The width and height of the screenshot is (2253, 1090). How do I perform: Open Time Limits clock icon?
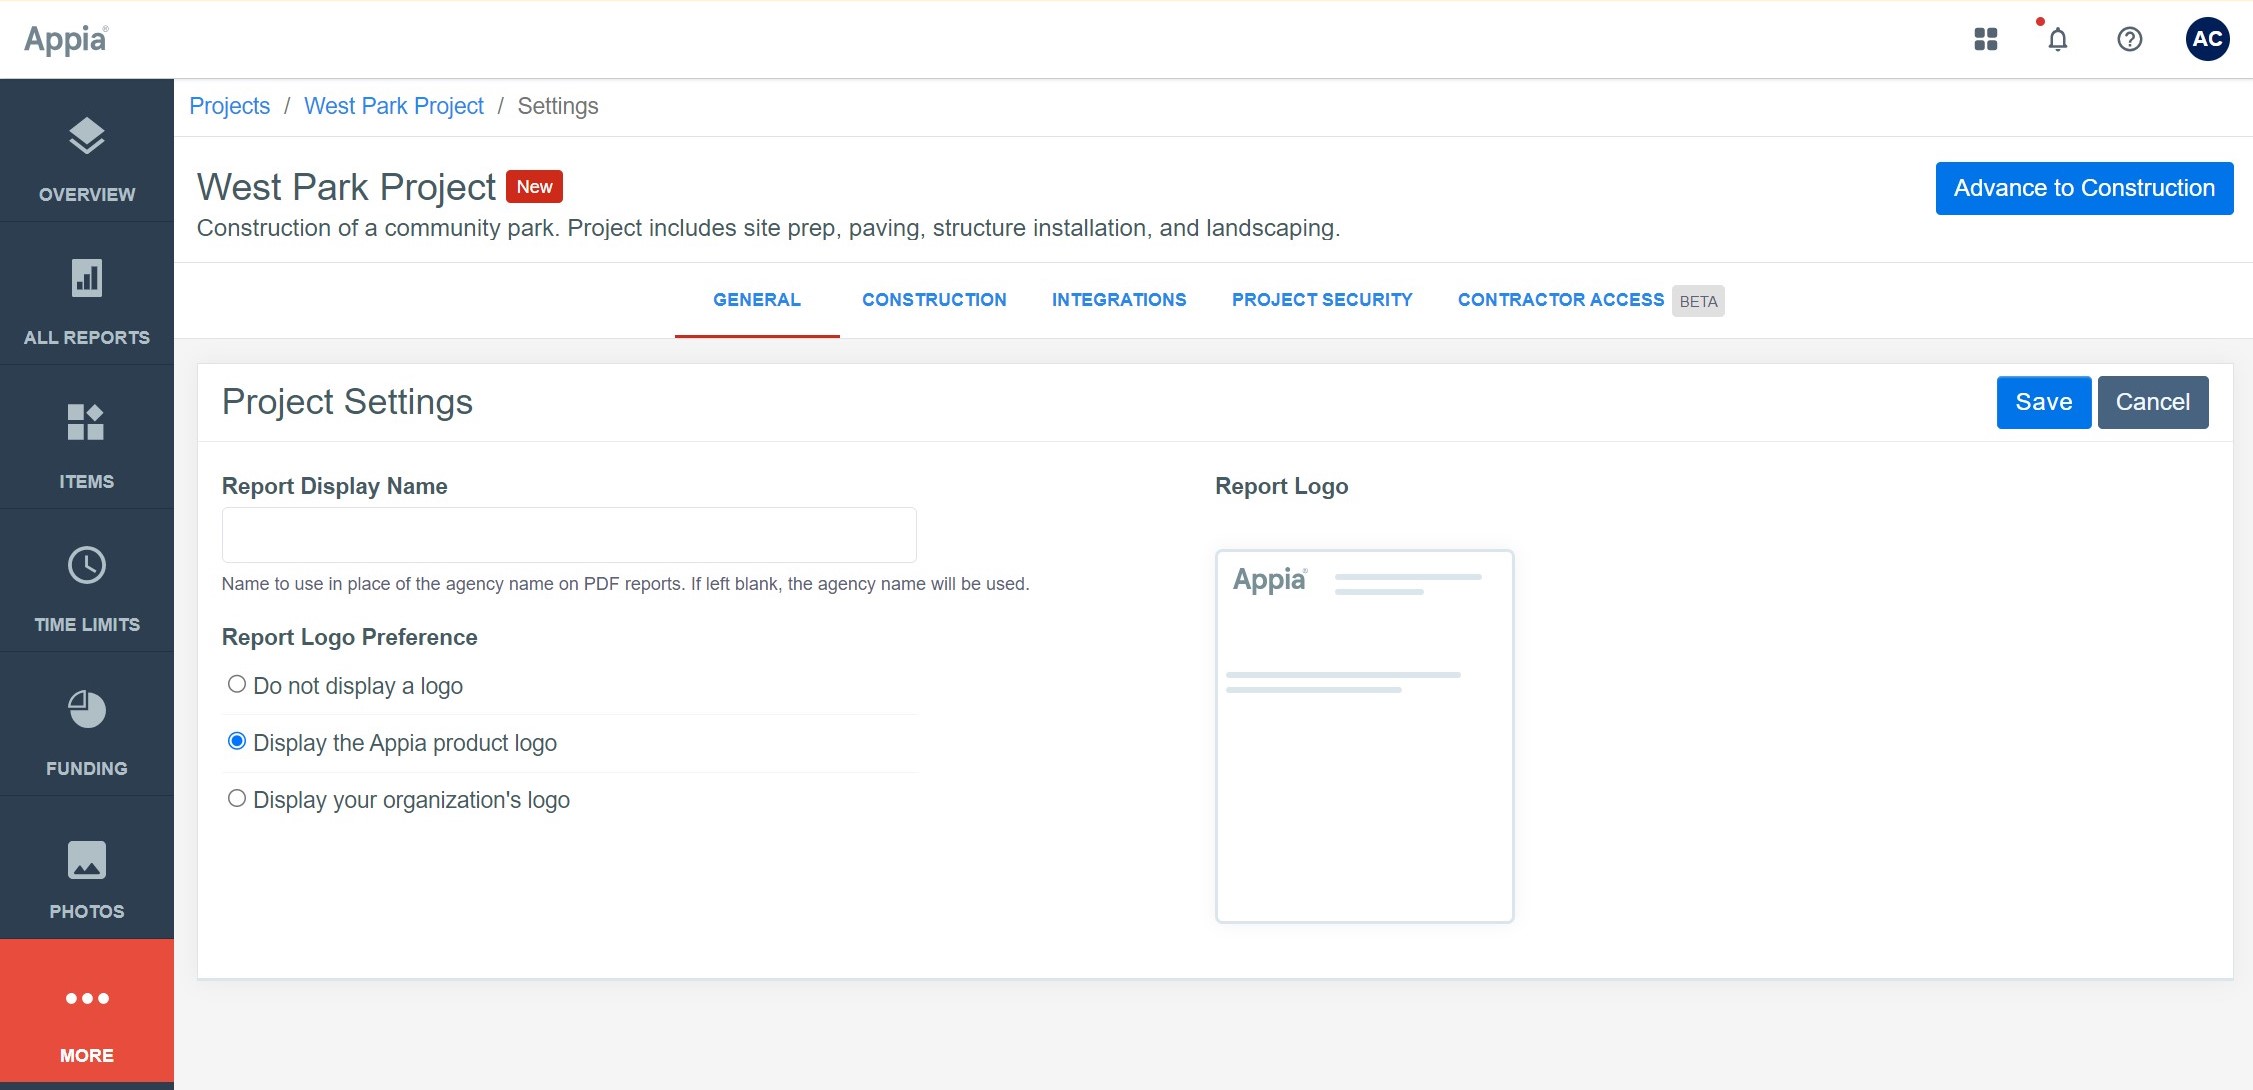click(87, 566)
